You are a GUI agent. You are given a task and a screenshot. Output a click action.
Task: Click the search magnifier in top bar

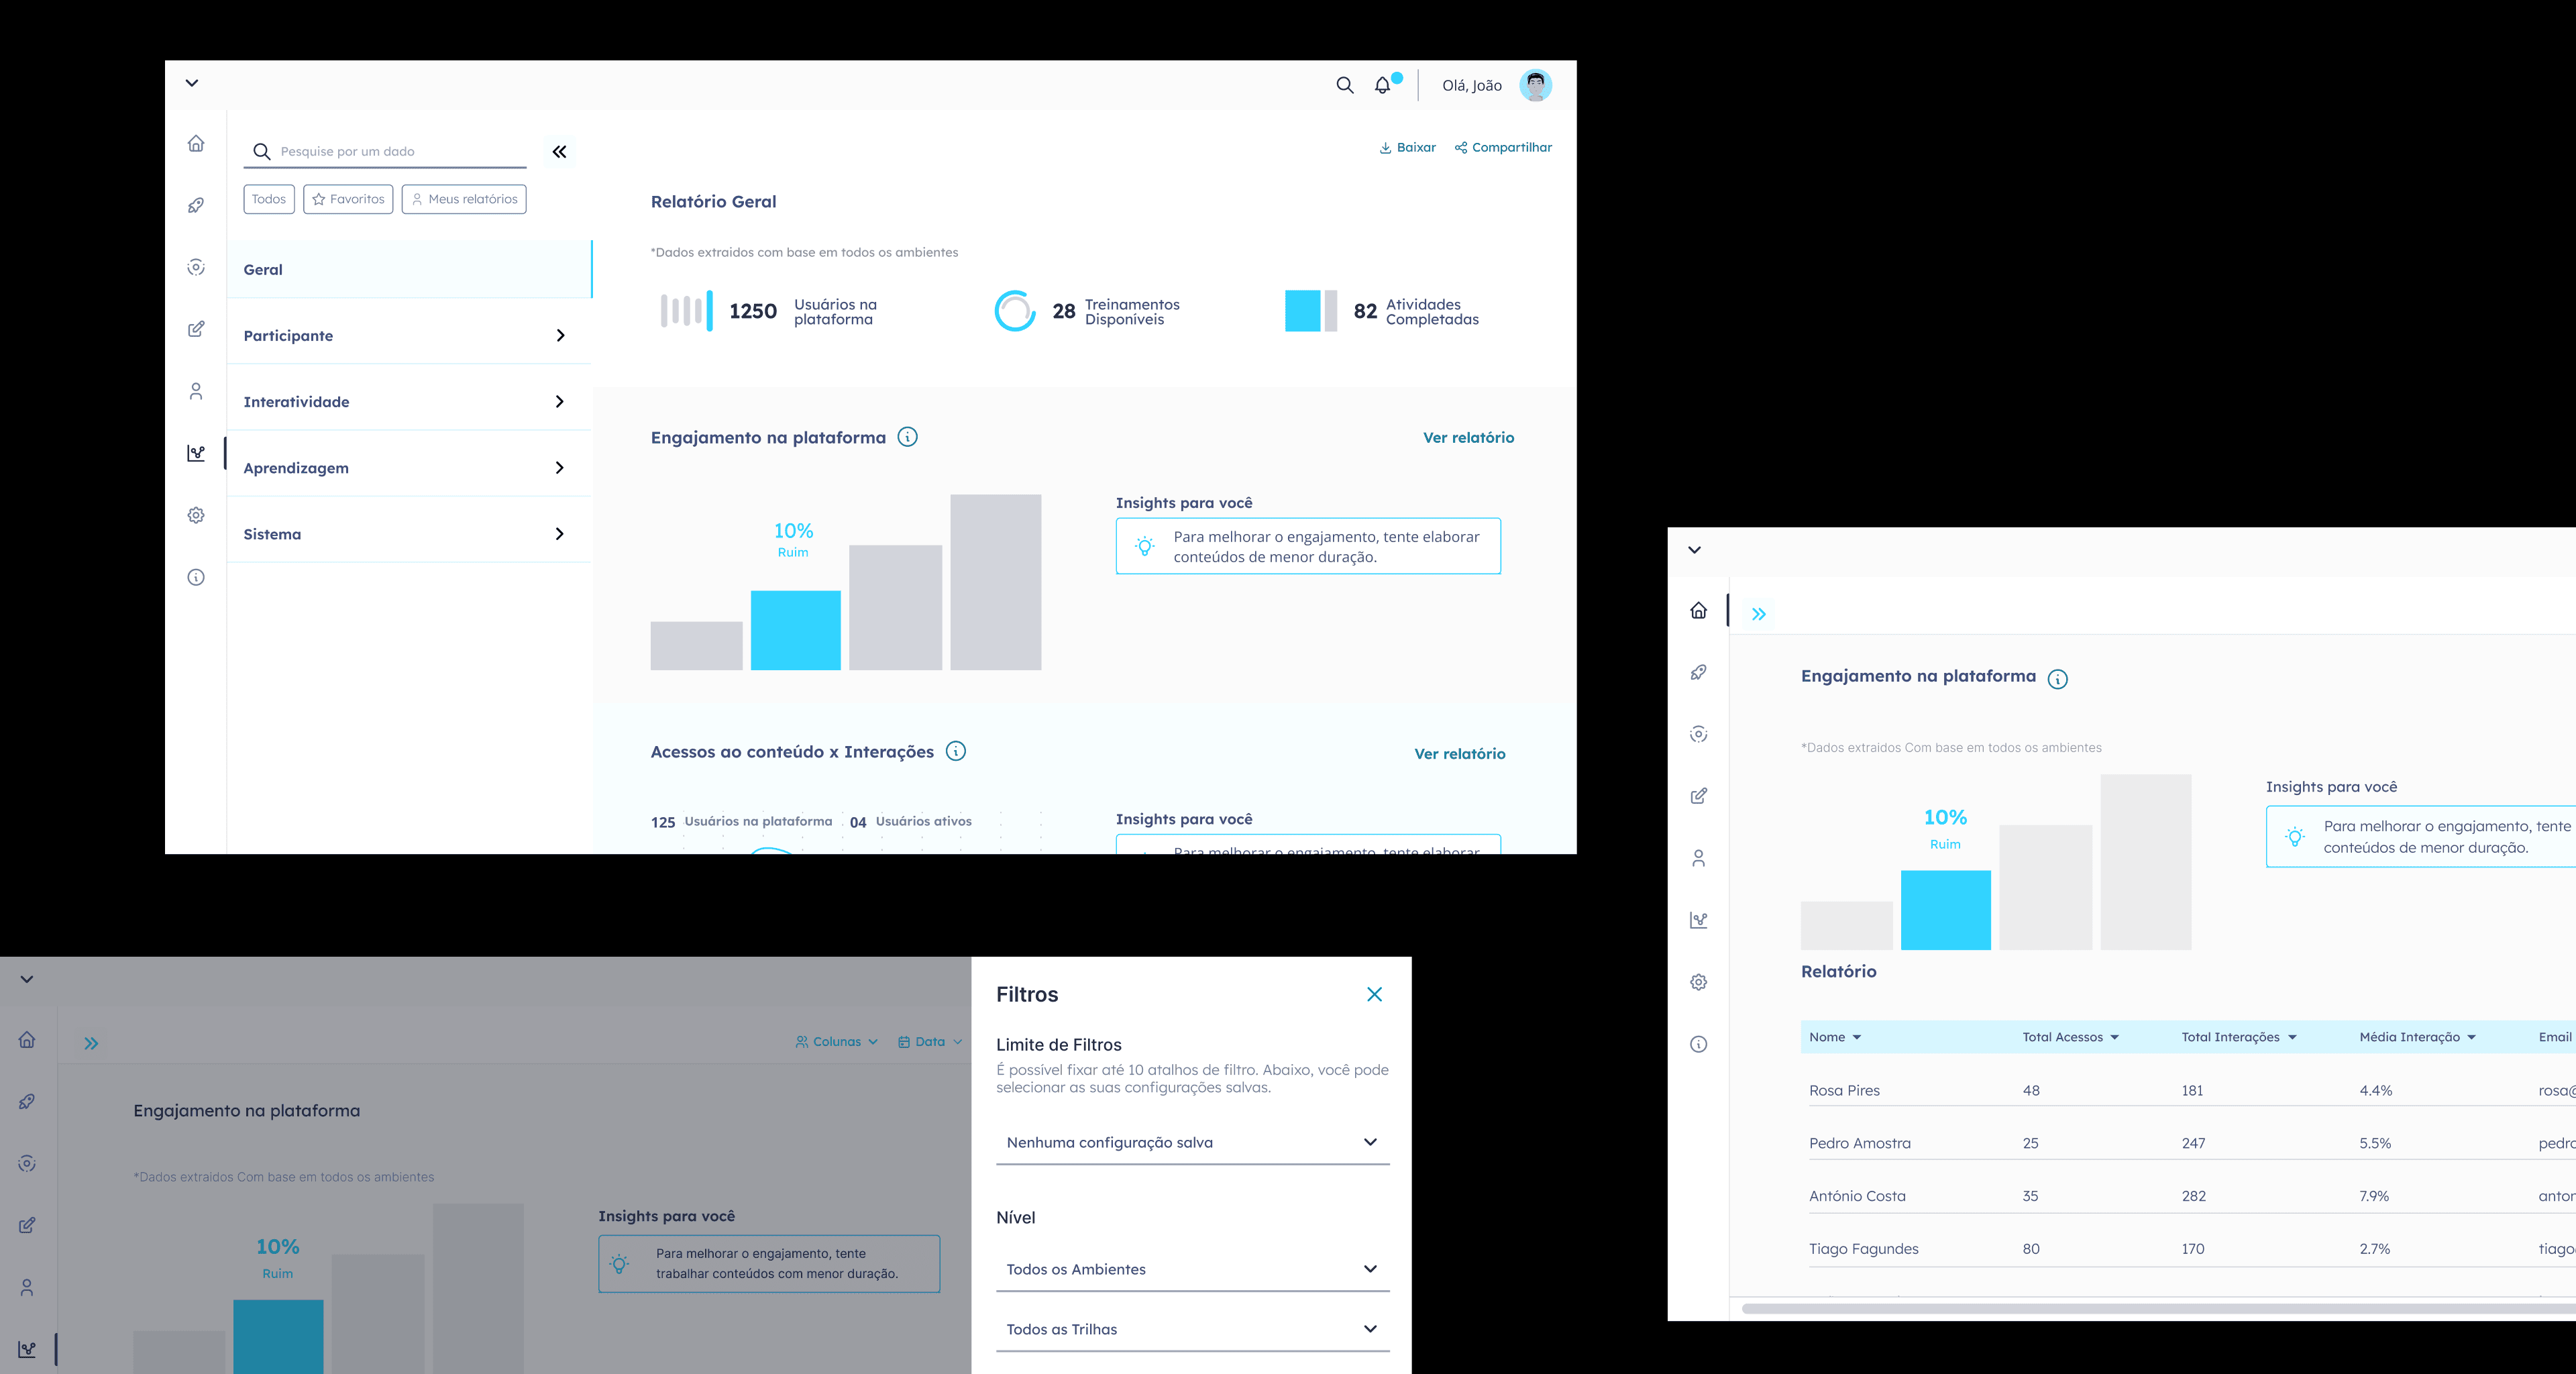(1345, 86)
